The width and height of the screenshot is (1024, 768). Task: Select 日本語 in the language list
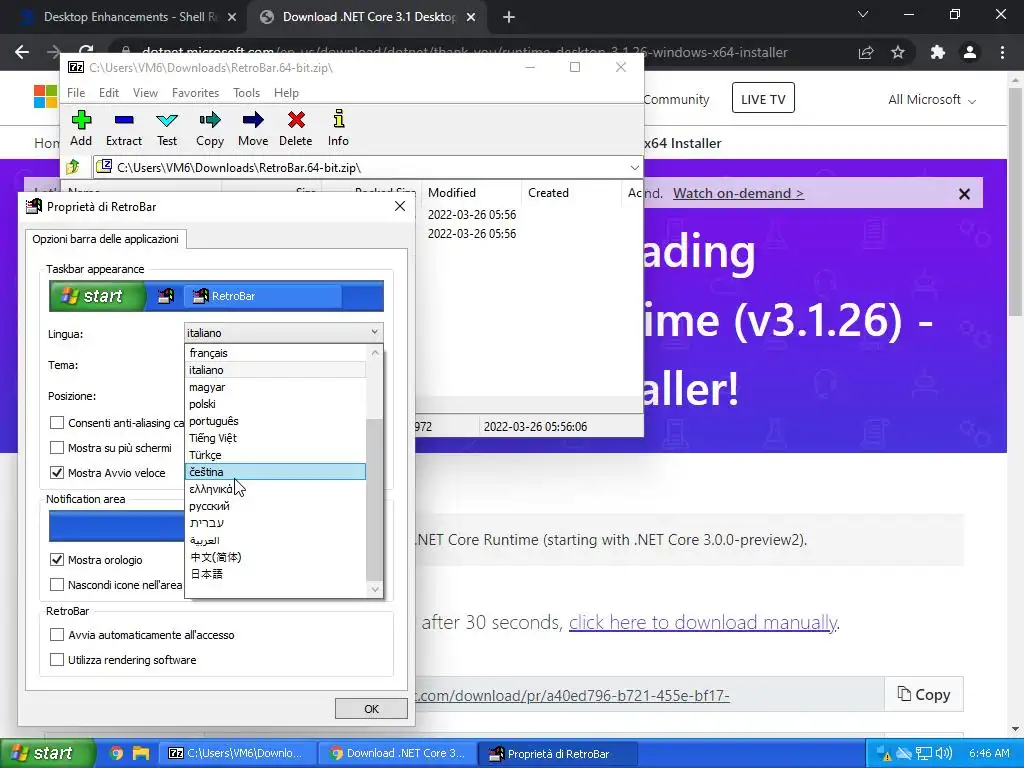point(275,573)
